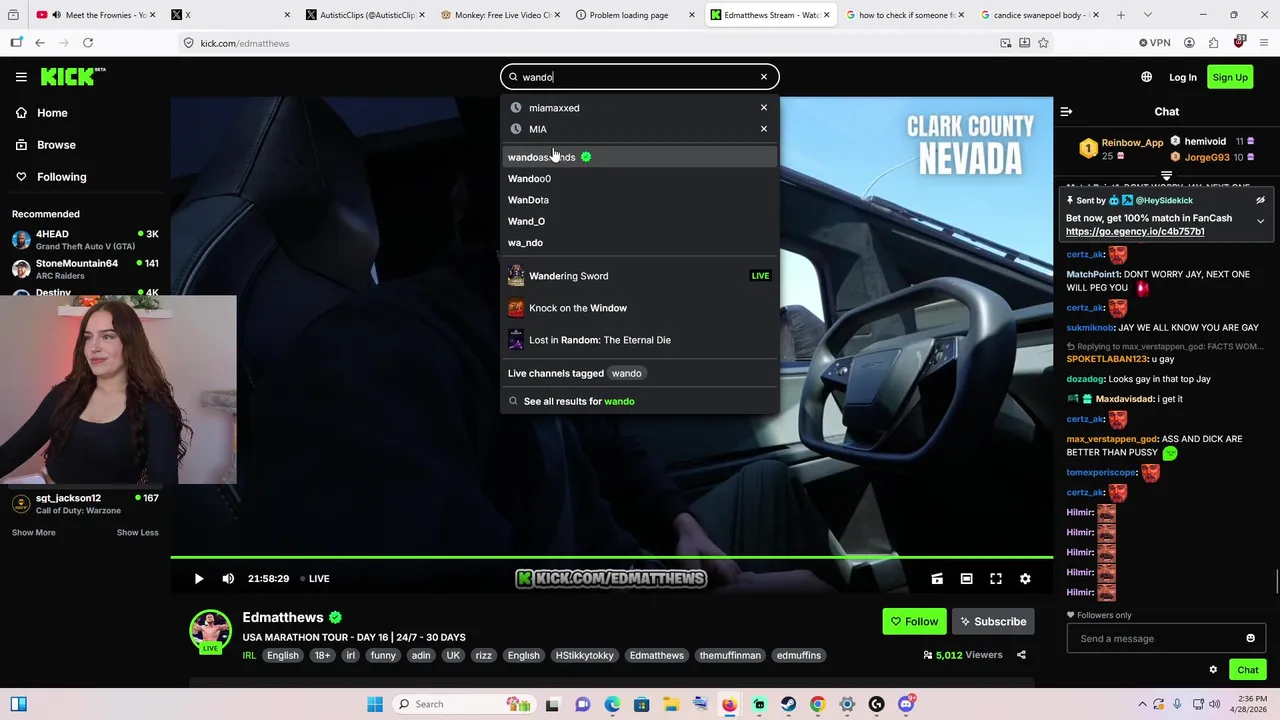
Task: Clear the search field text
Action: point(764,77)
